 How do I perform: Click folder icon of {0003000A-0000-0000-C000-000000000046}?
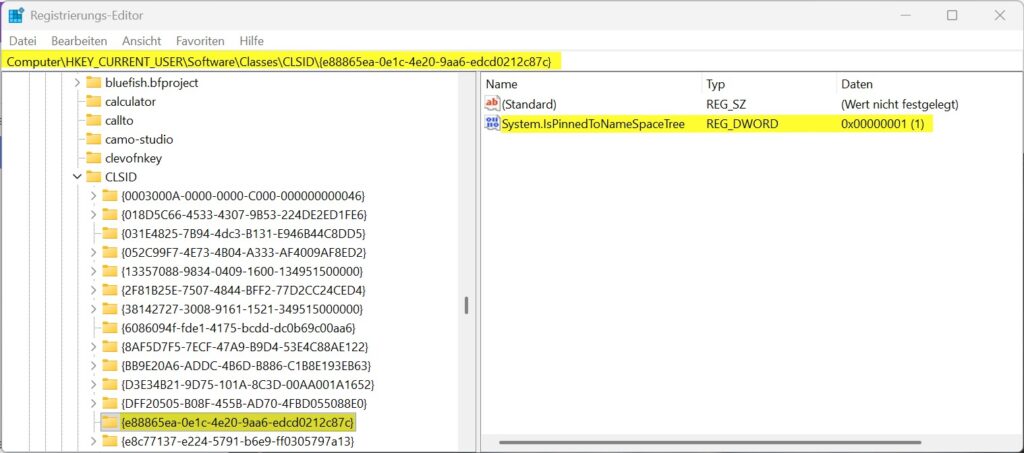click(110, 196)
